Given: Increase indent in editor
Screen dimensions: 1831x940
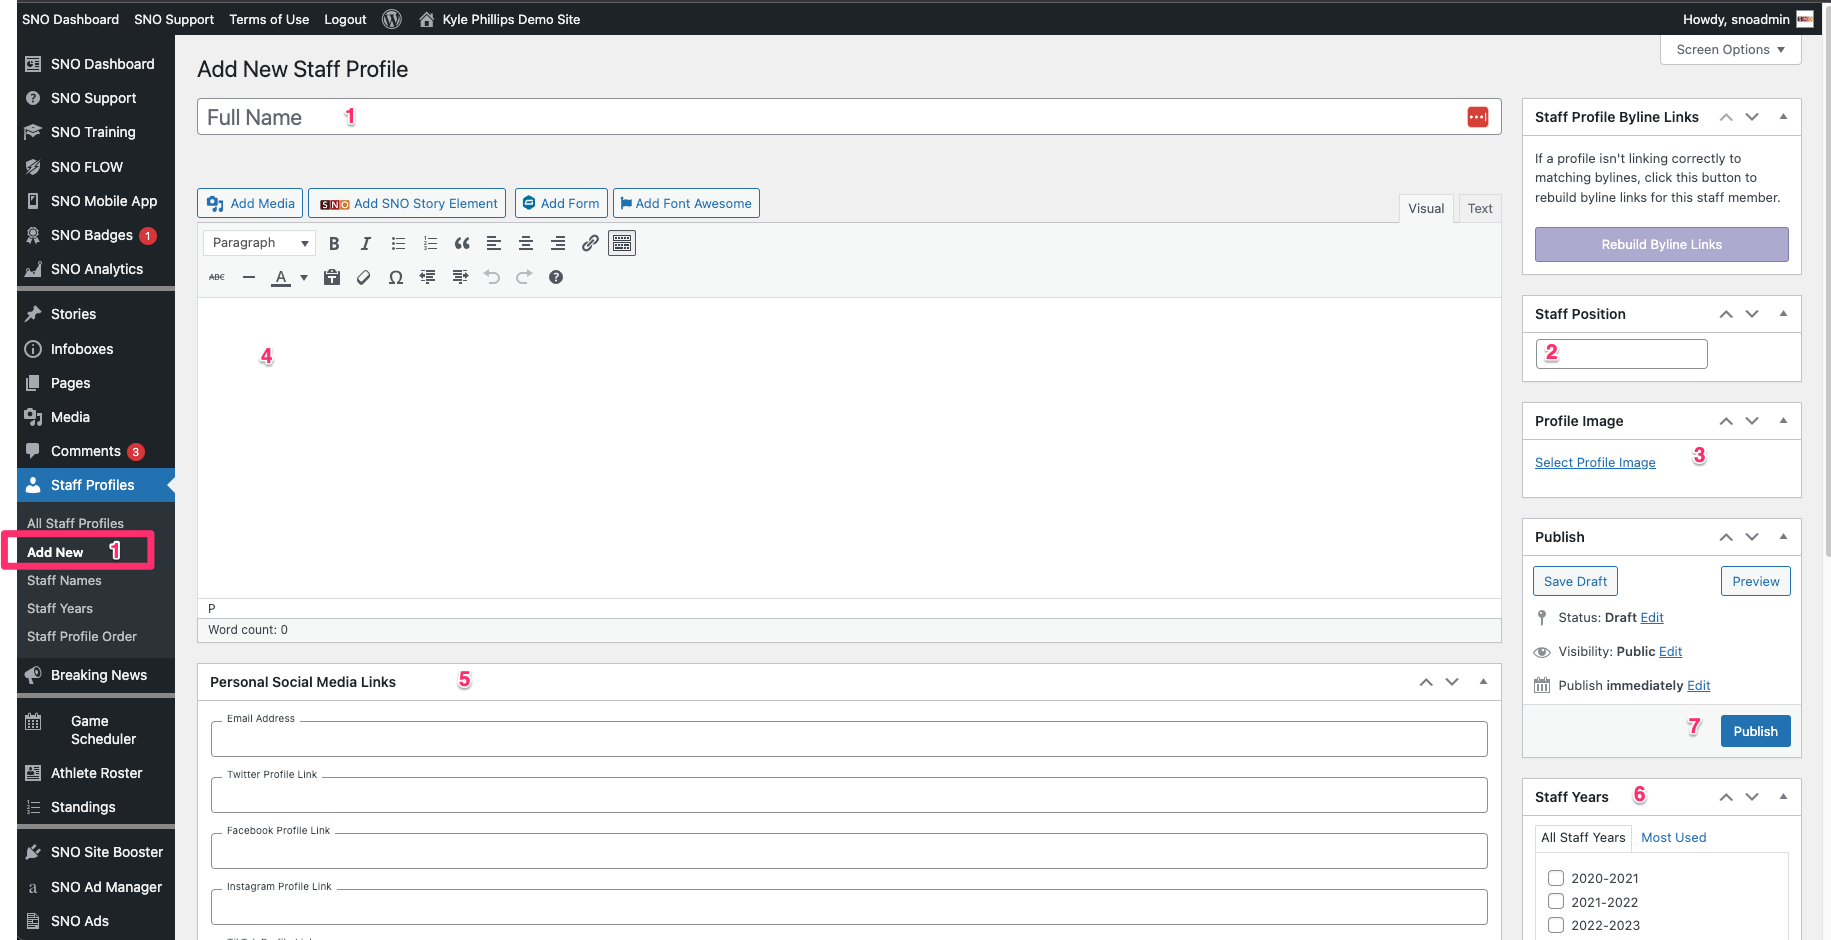Looking at the screenshot, I should click(460, 277).
